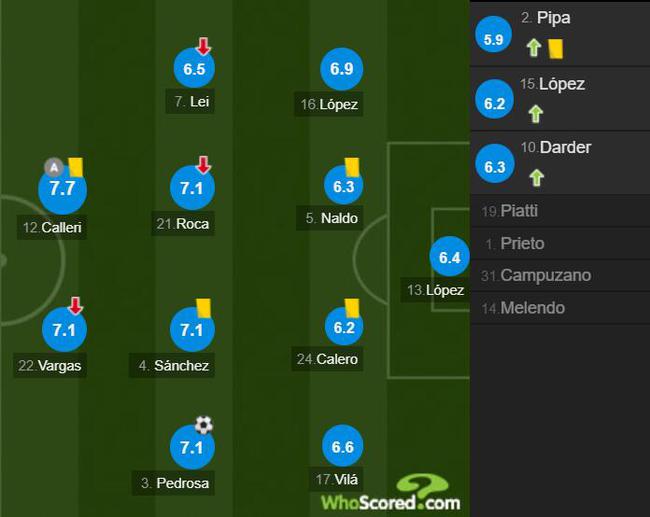
Task: Open the 16. López player label
Action: click(329, 104)
